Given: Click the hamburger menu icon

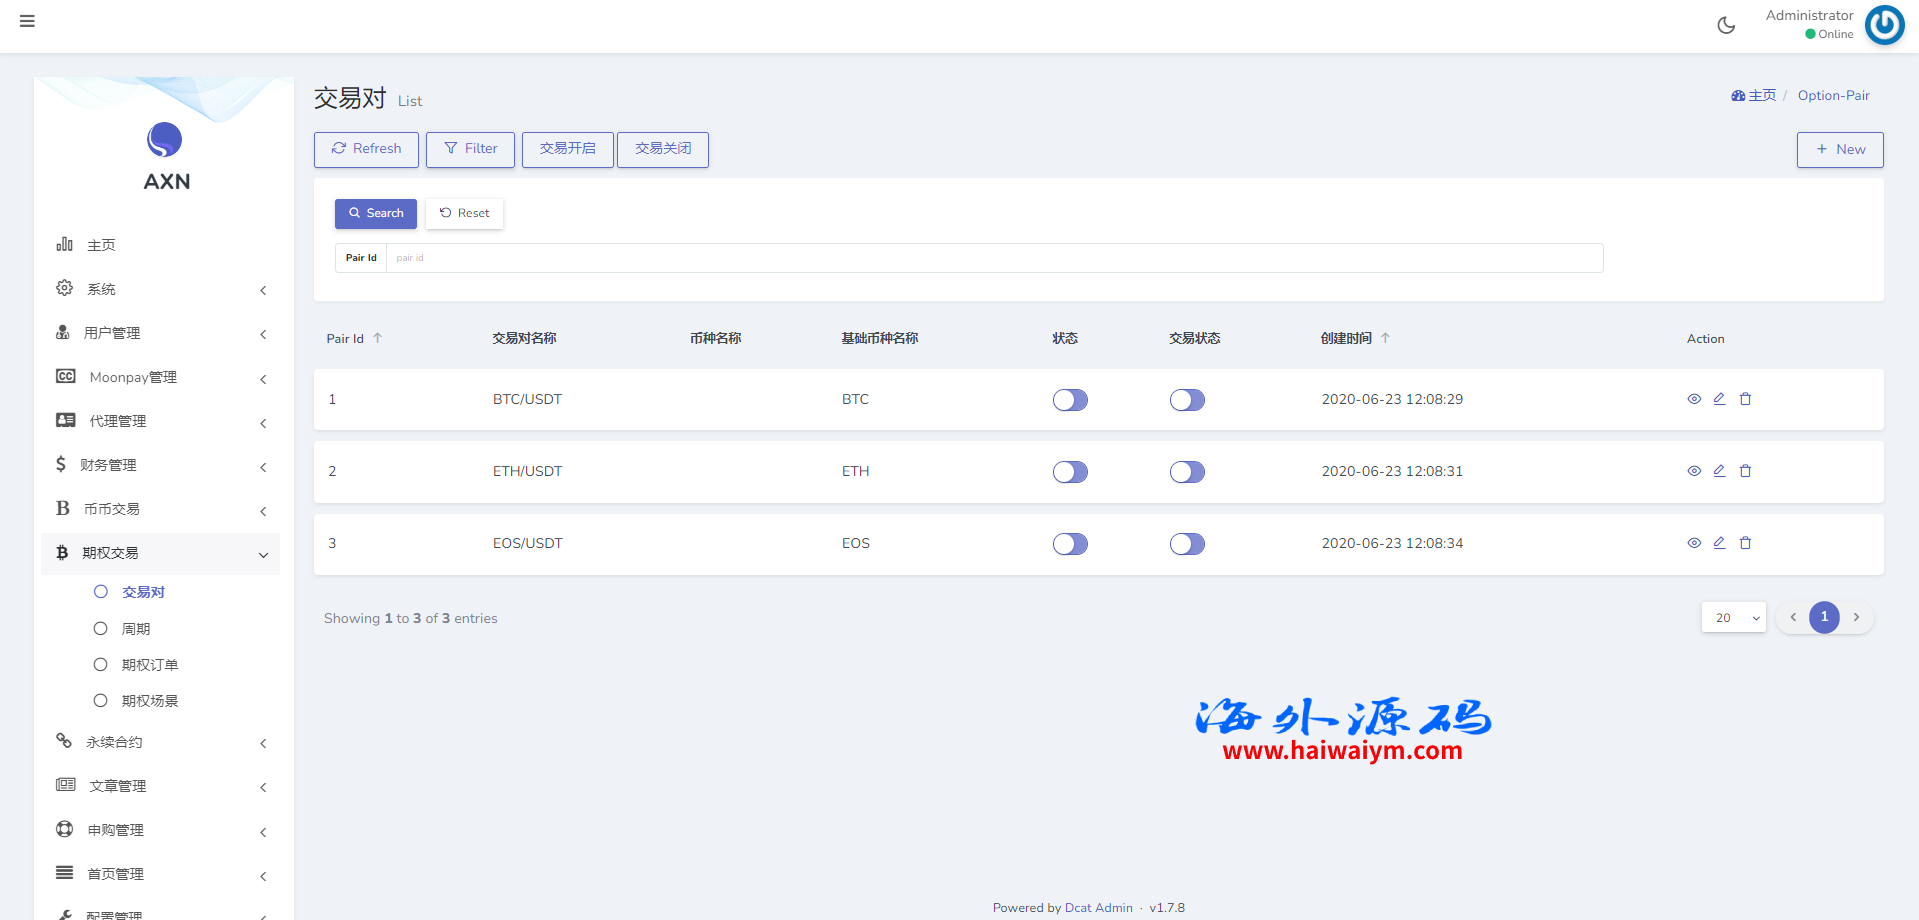Looking at the screenshot, I should [27, 21].
